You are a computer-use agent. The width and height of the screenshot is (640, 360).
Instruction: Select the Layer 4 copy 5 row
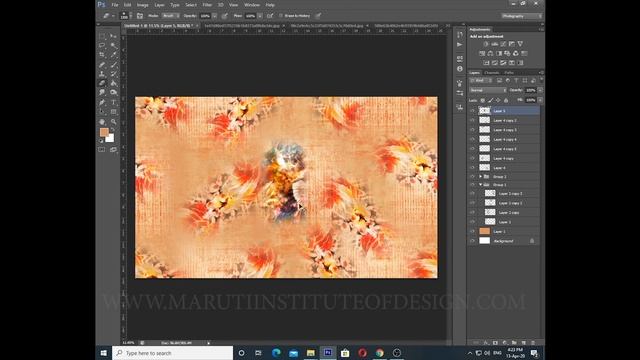coord(504,149)
